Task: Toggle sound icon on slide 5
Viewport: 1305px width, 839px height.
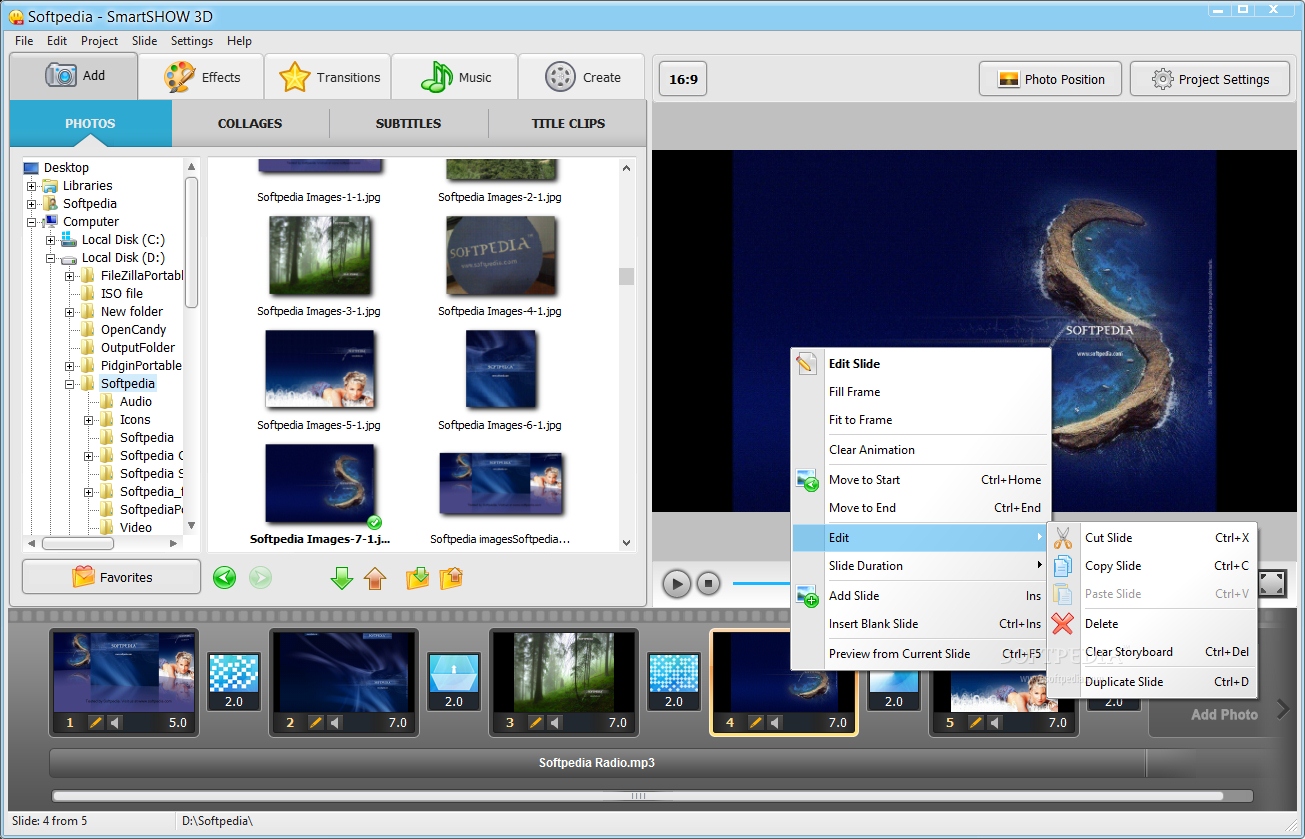Action: (995, 722)
